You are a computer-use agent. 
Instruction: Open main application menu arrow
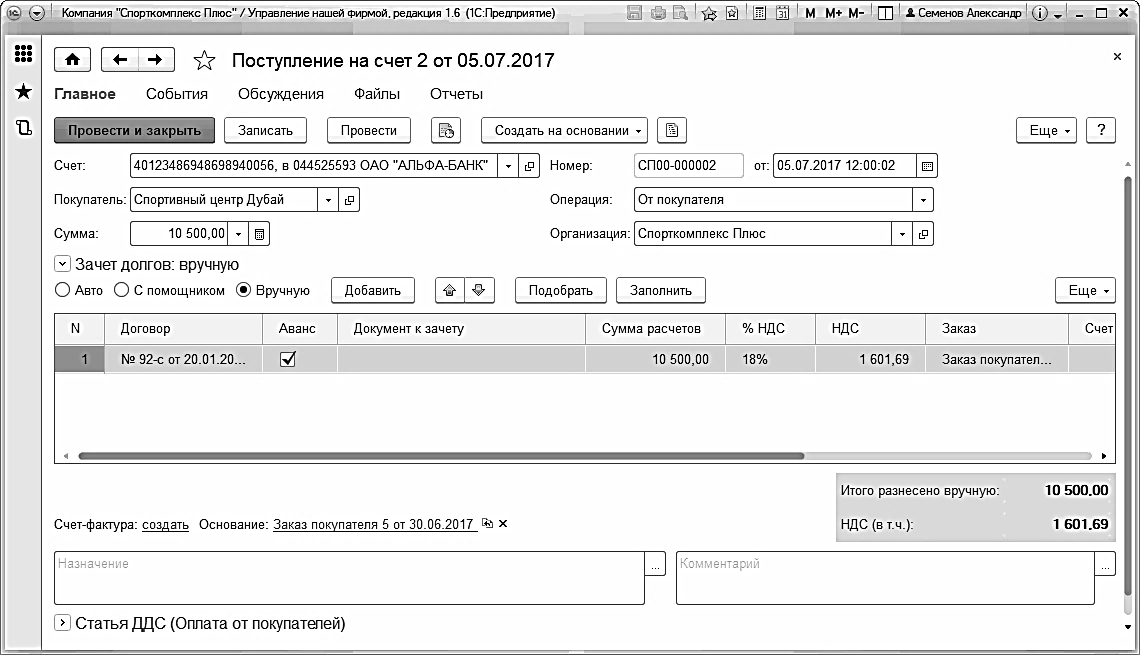pyautogui.click(x=36, y=13)
